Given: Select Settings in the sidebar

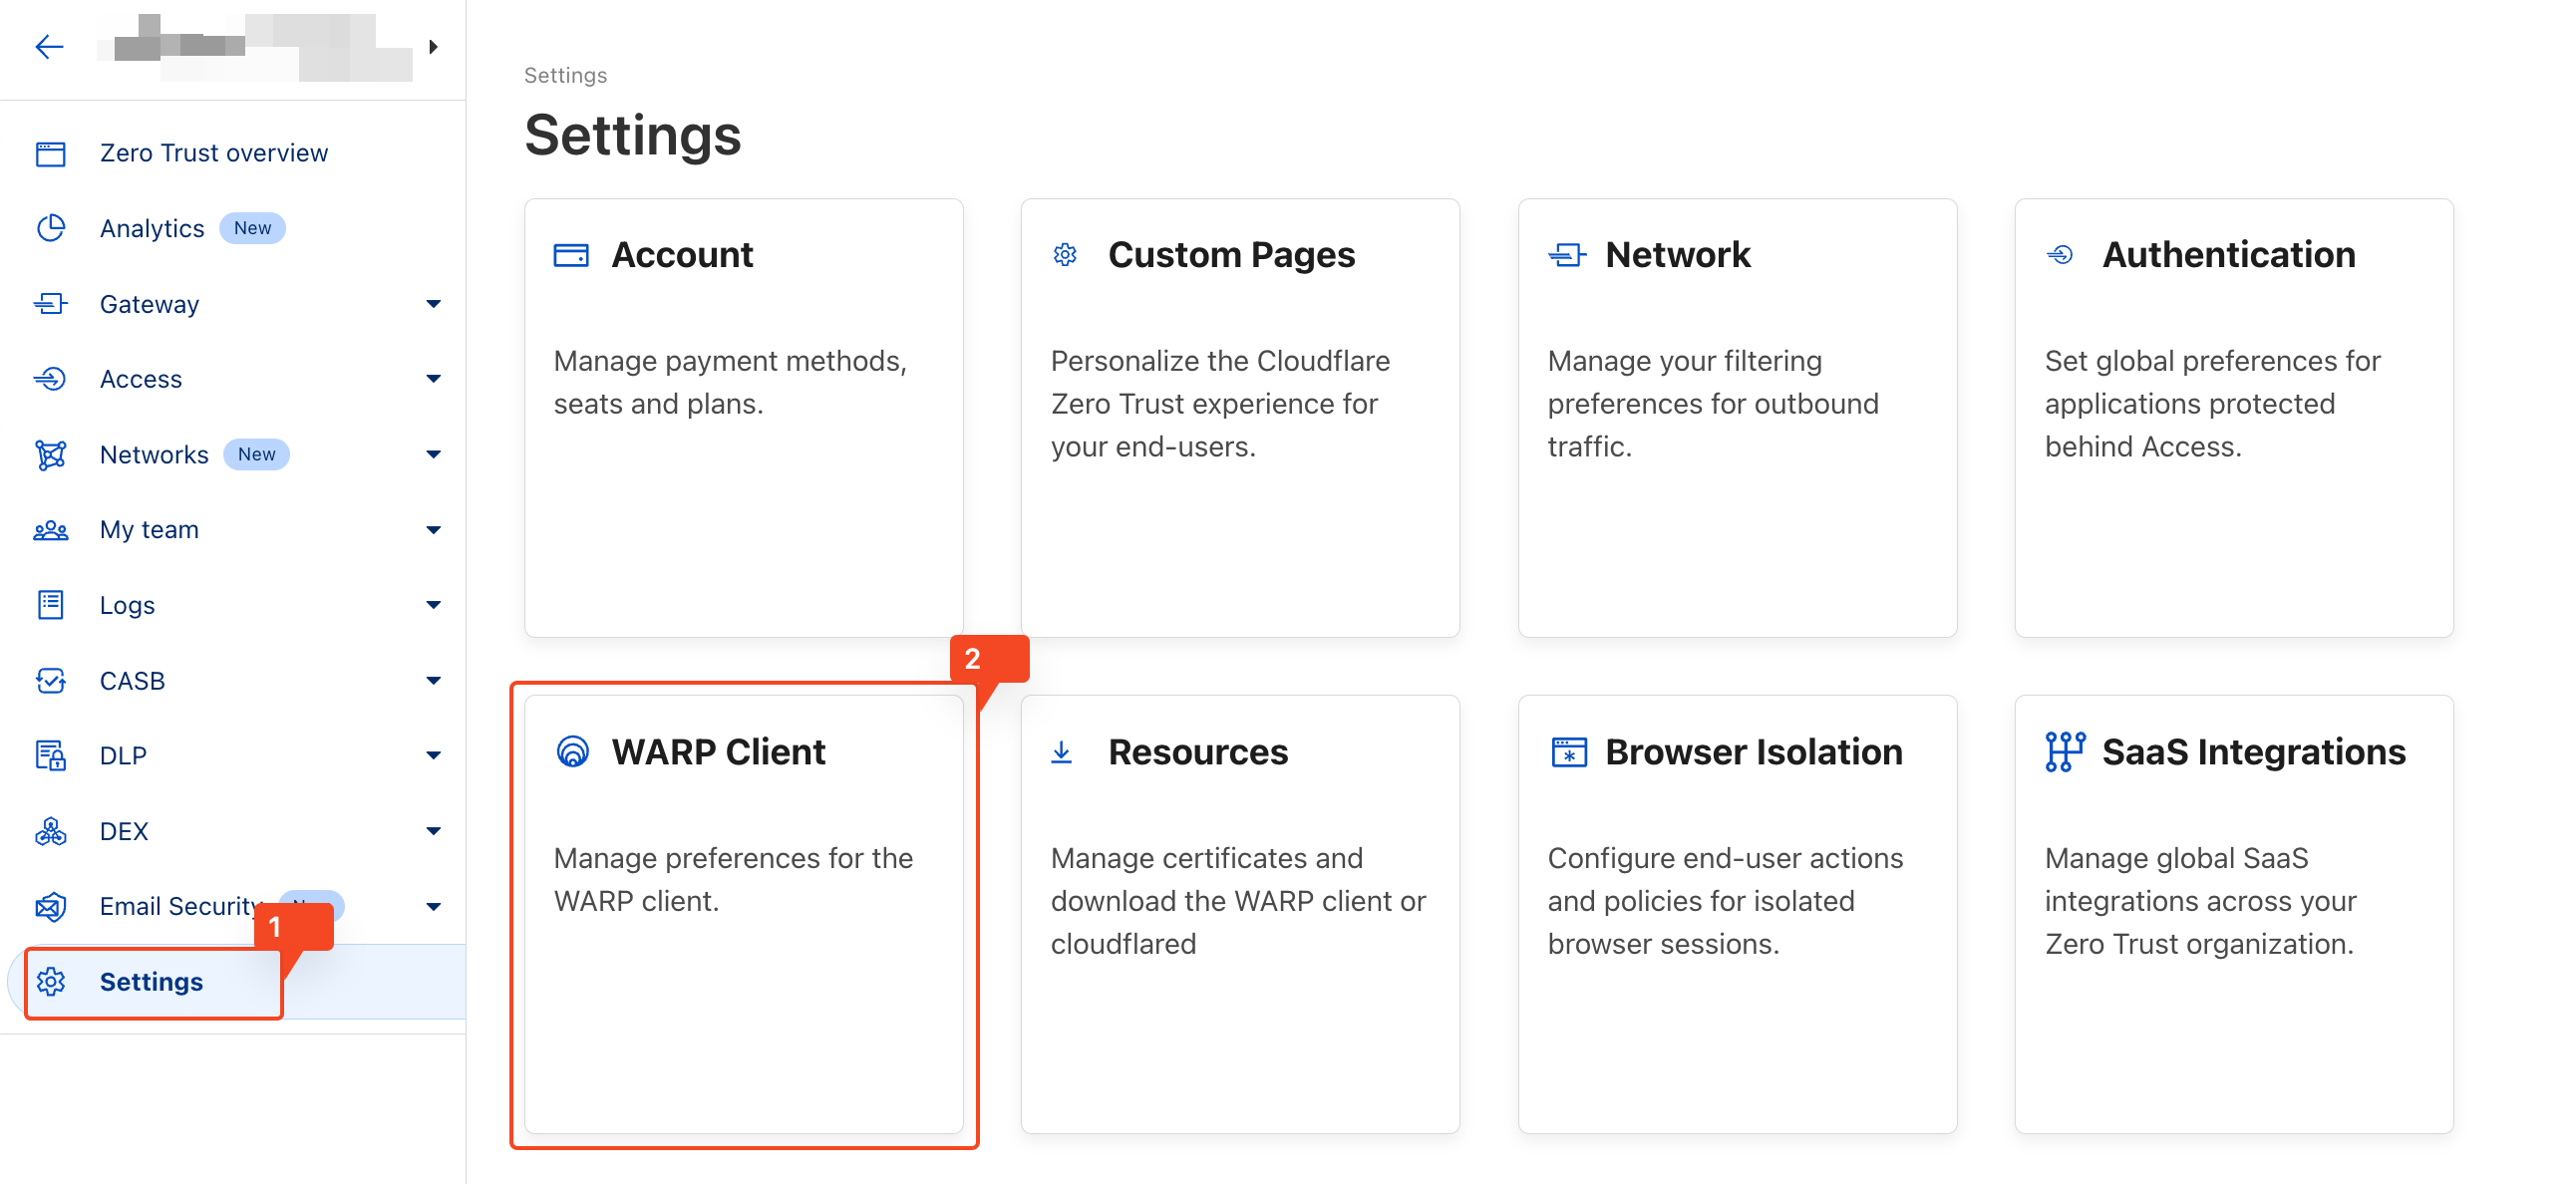Looking at the screenshot, I should tap(150, 982).
